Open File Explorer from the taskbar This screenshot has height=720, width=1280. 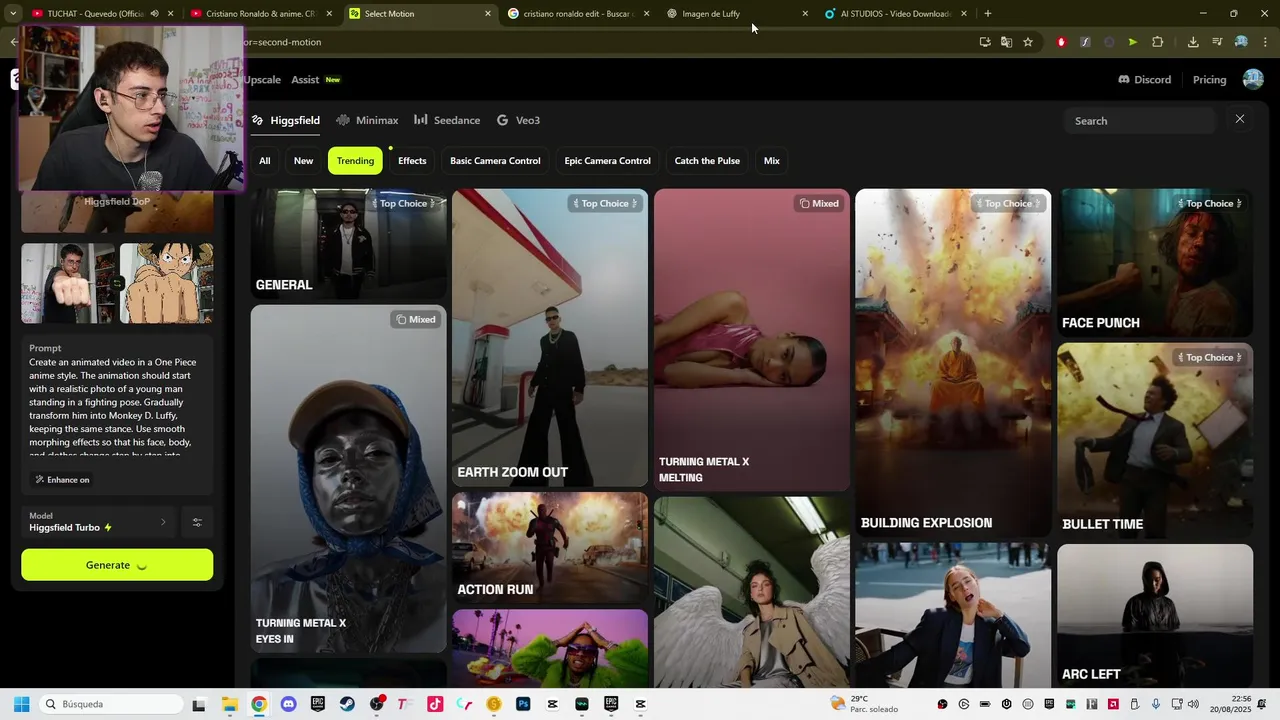point(229,704)
